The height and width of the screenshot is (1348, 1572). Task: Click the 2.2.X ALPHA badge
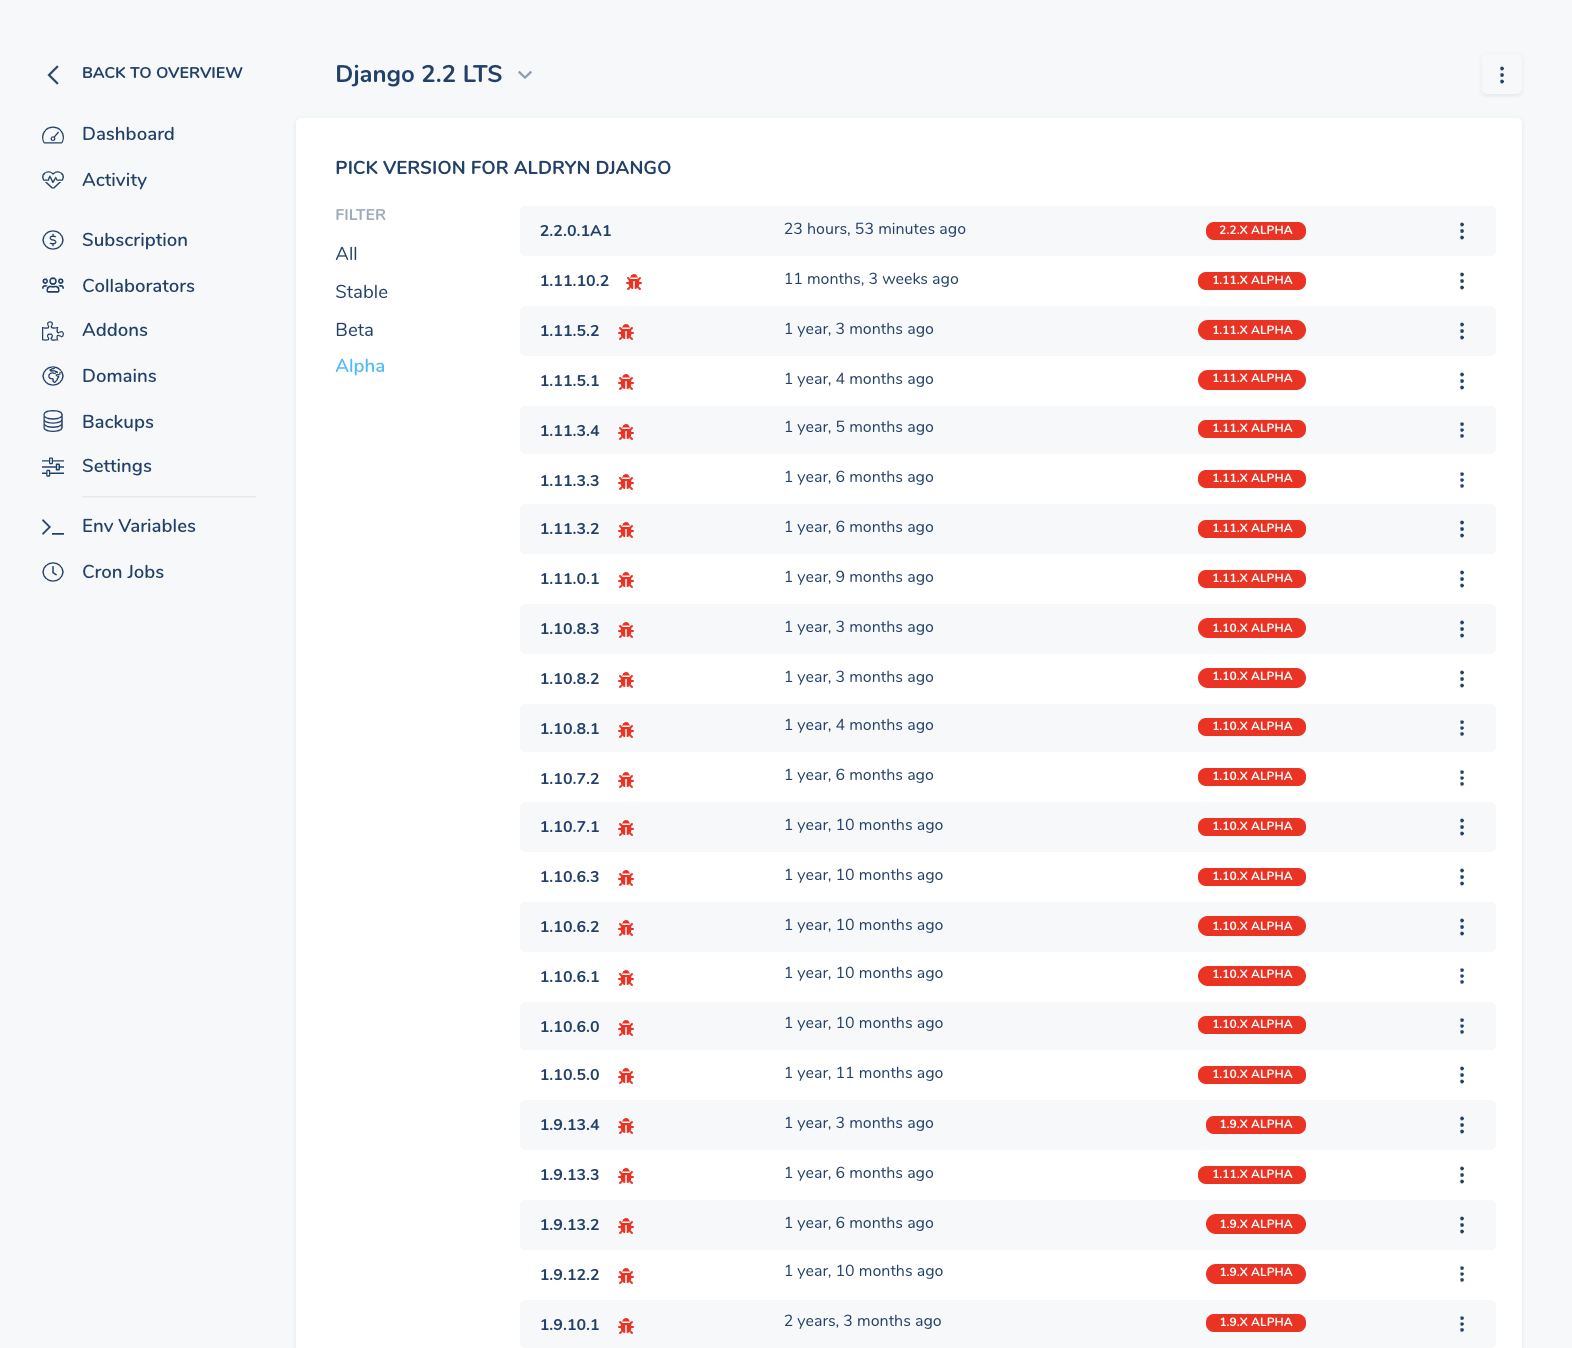click(x=1256, y=230)
